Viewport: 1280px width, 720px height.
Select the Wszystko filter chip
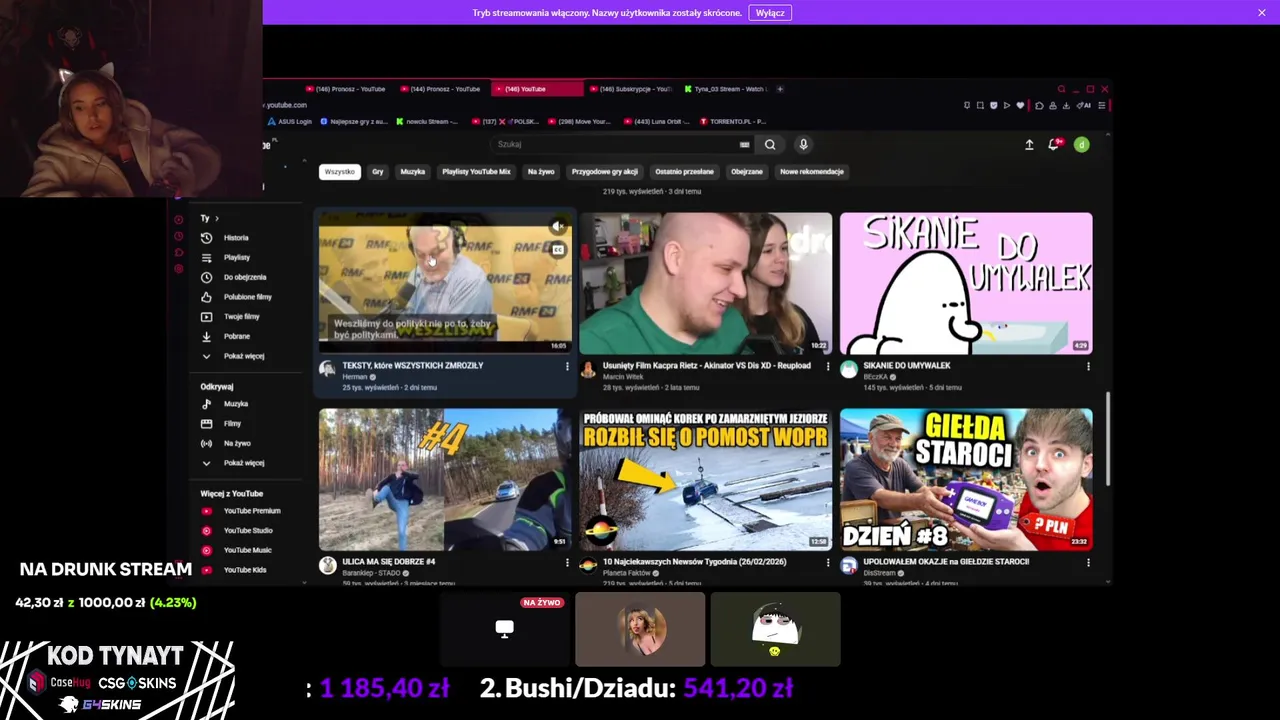(x=339, y=172)
